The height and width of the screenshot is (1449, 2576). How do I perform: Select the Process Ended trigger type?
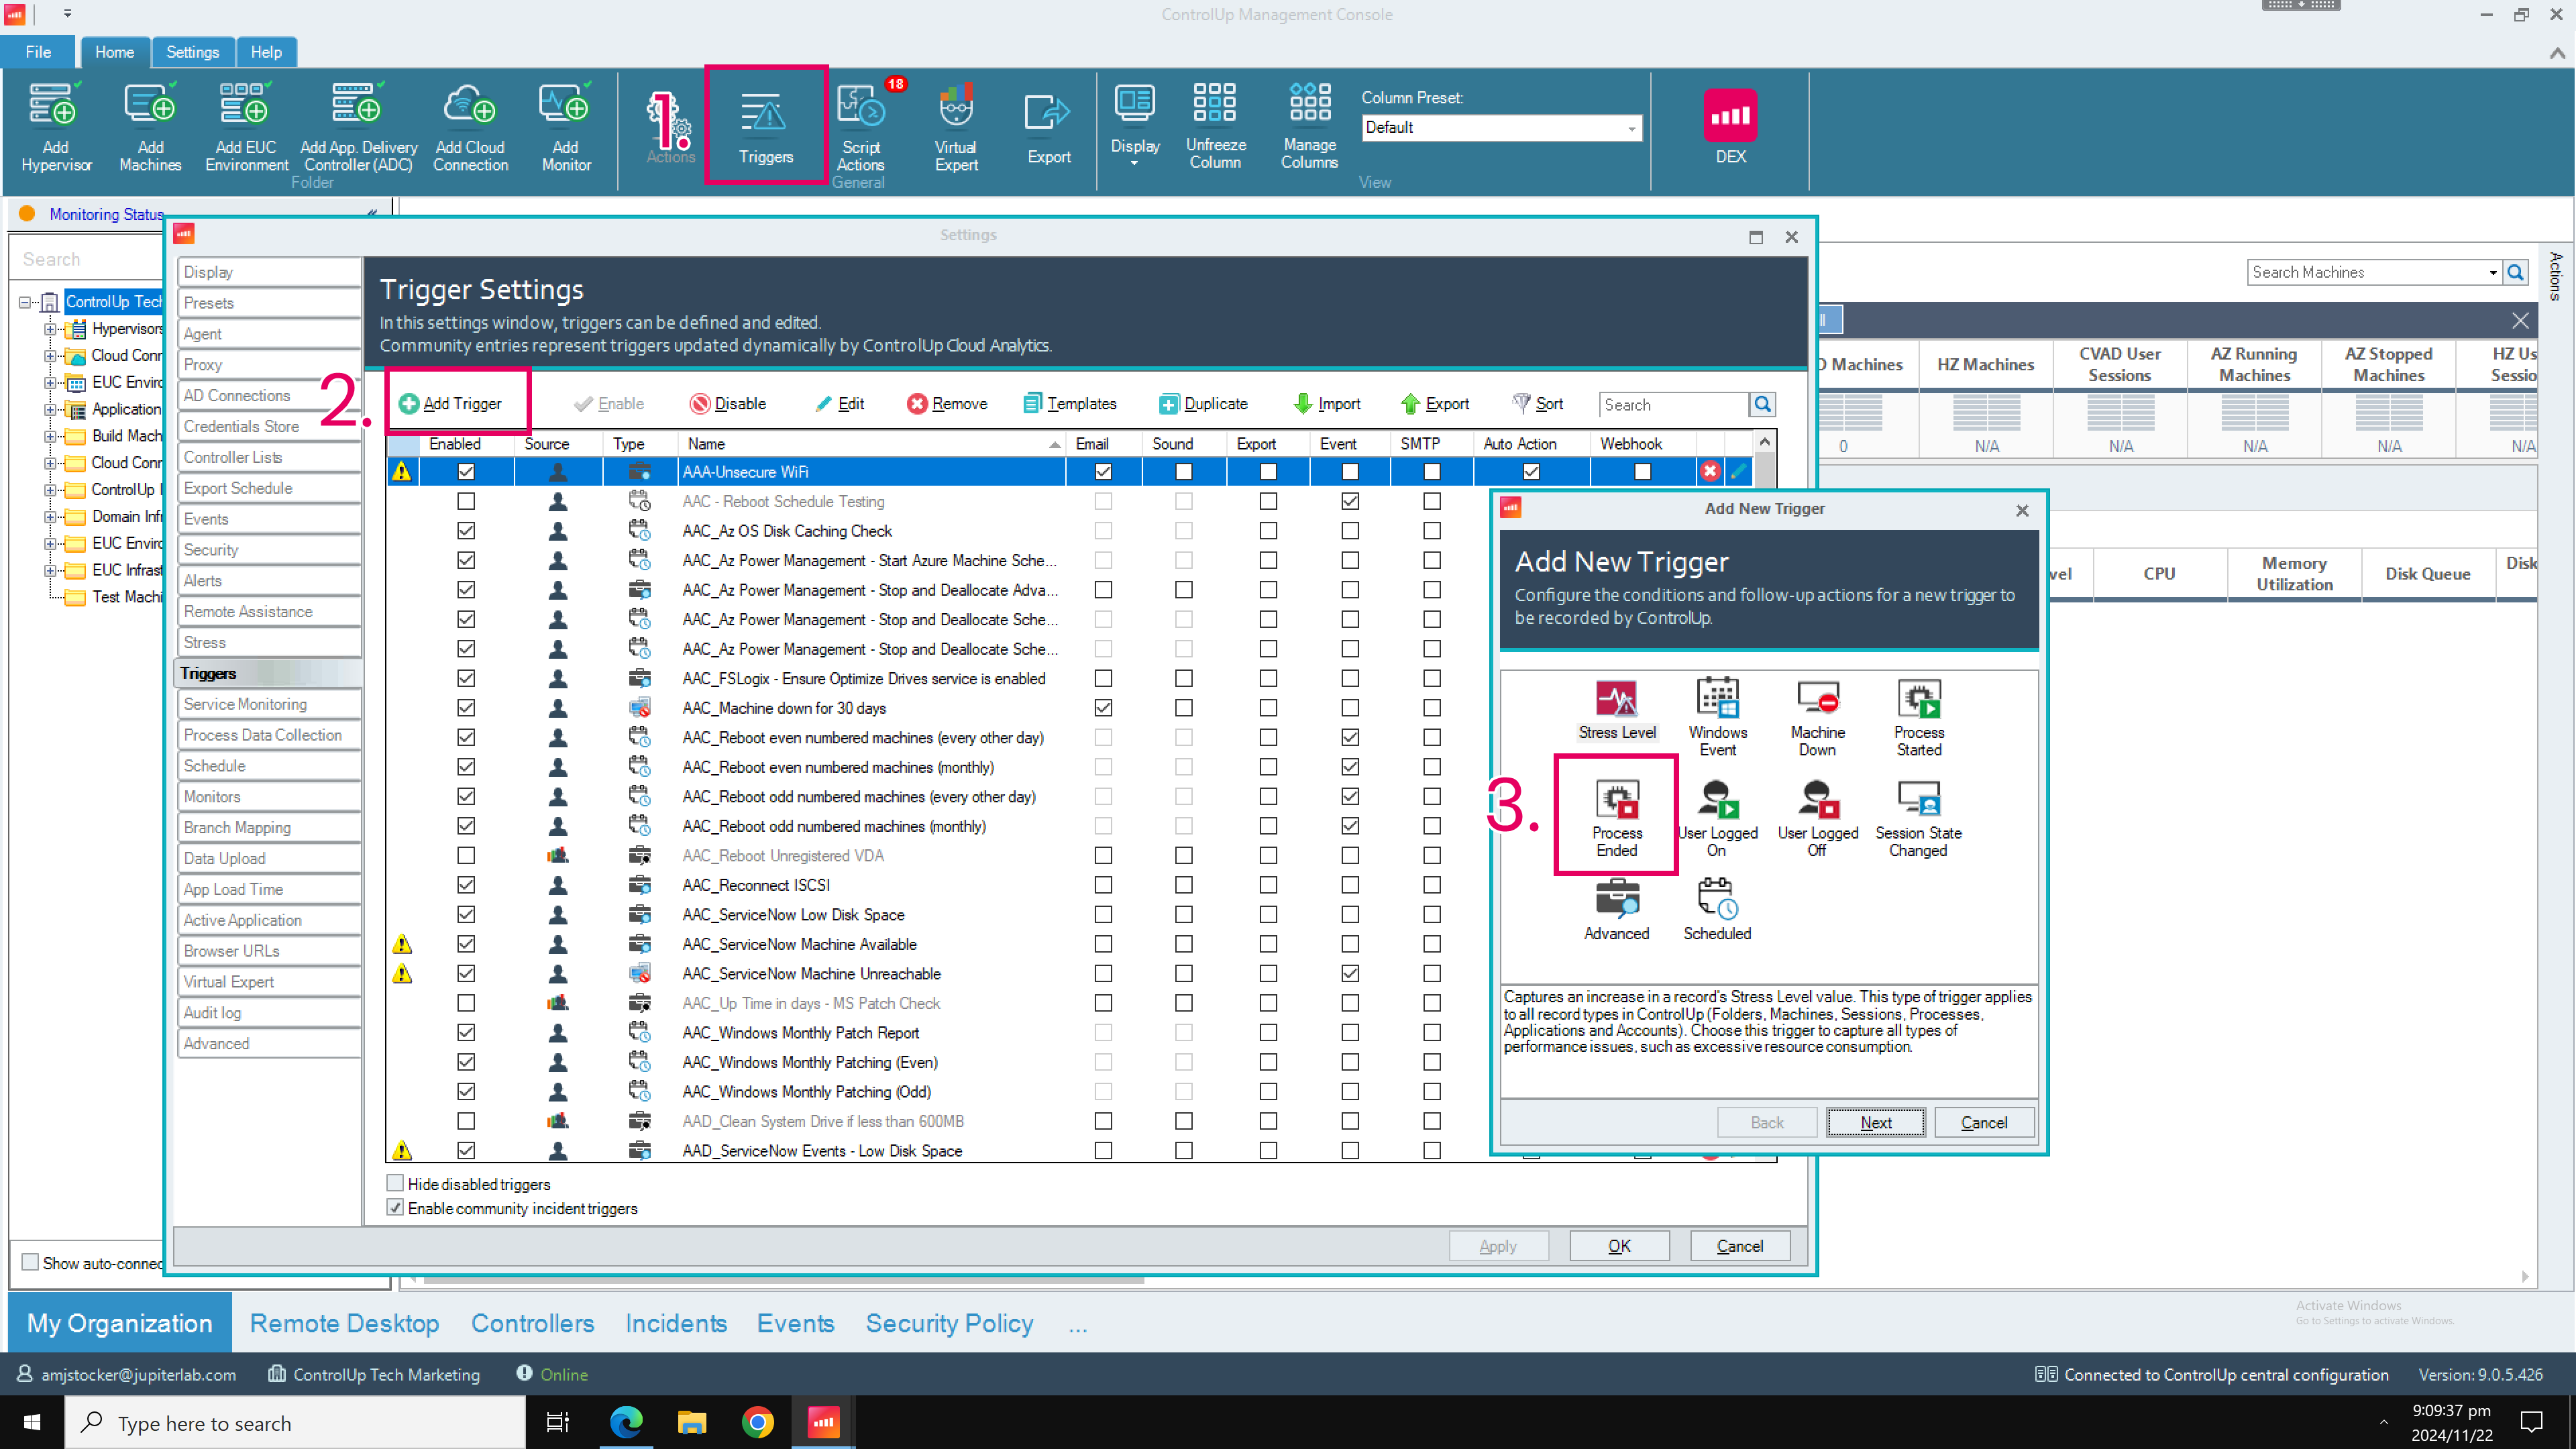tap(1617, 817)
